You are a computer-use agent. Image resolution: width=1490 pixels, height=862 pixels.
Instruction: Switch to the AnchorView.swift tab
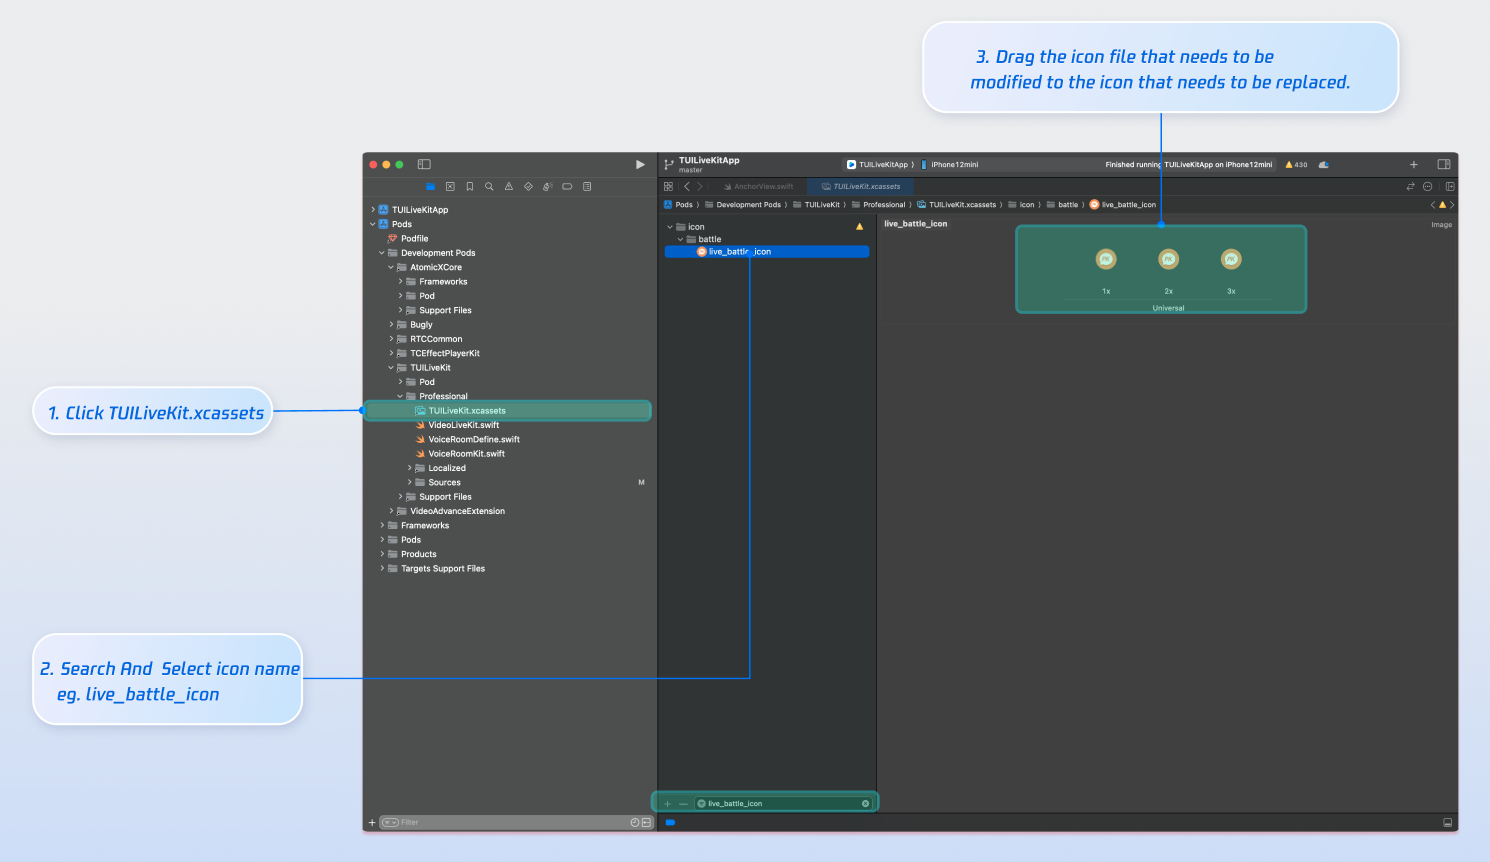[x=758, y=187]
